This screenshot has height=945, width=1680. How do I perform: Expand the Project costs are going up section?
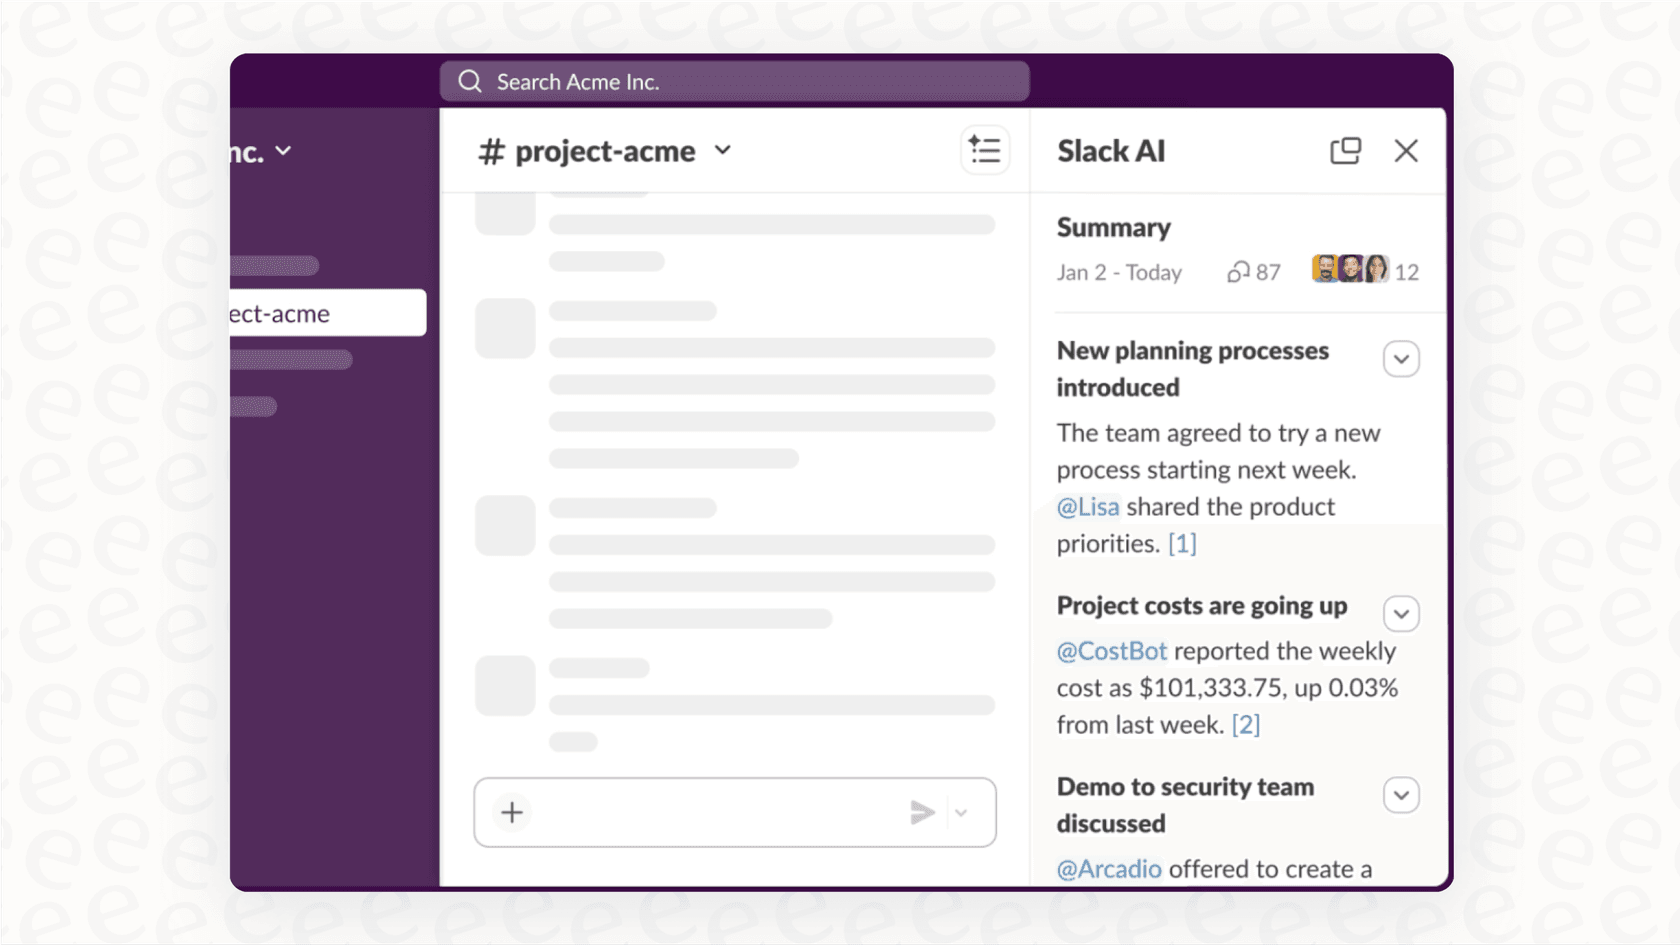coord(1401,613)
